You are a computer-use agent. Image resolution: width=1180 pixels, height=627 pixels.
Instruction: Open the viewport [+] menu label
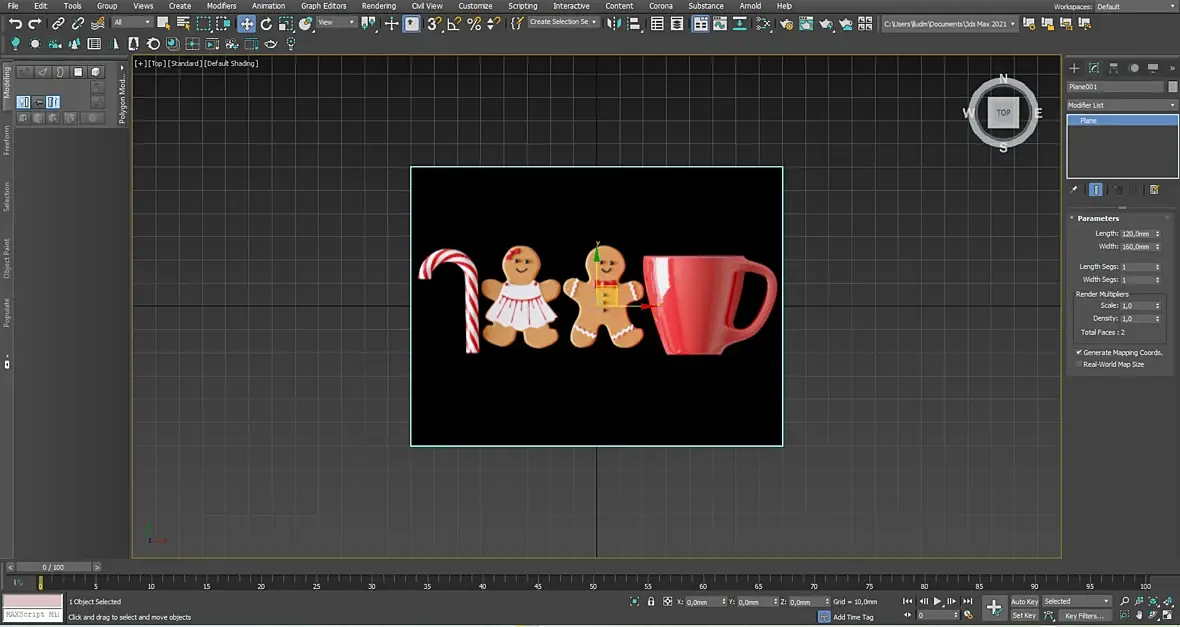140,63
